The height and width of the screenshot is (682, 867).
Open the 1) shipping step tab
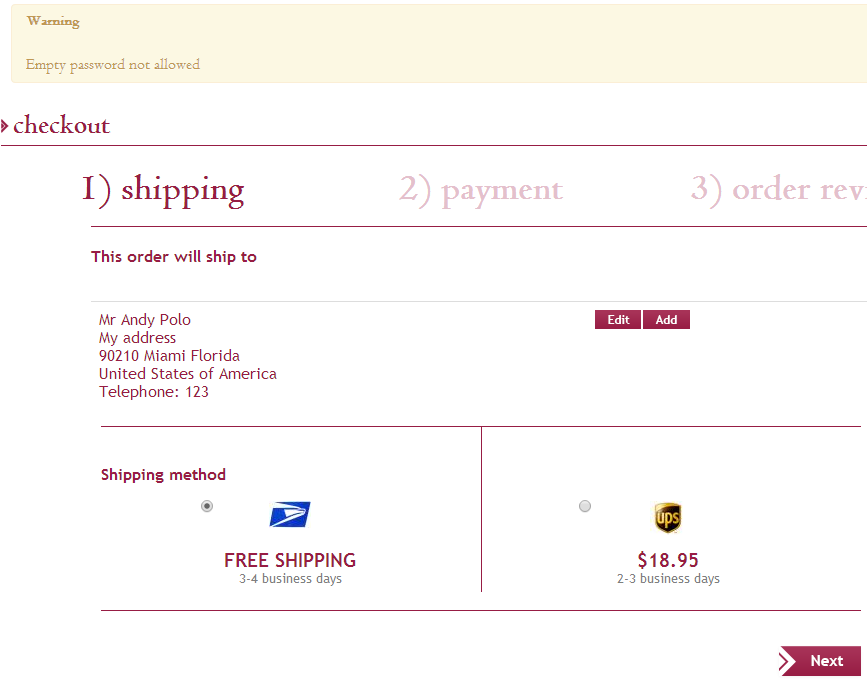point(163,189)
